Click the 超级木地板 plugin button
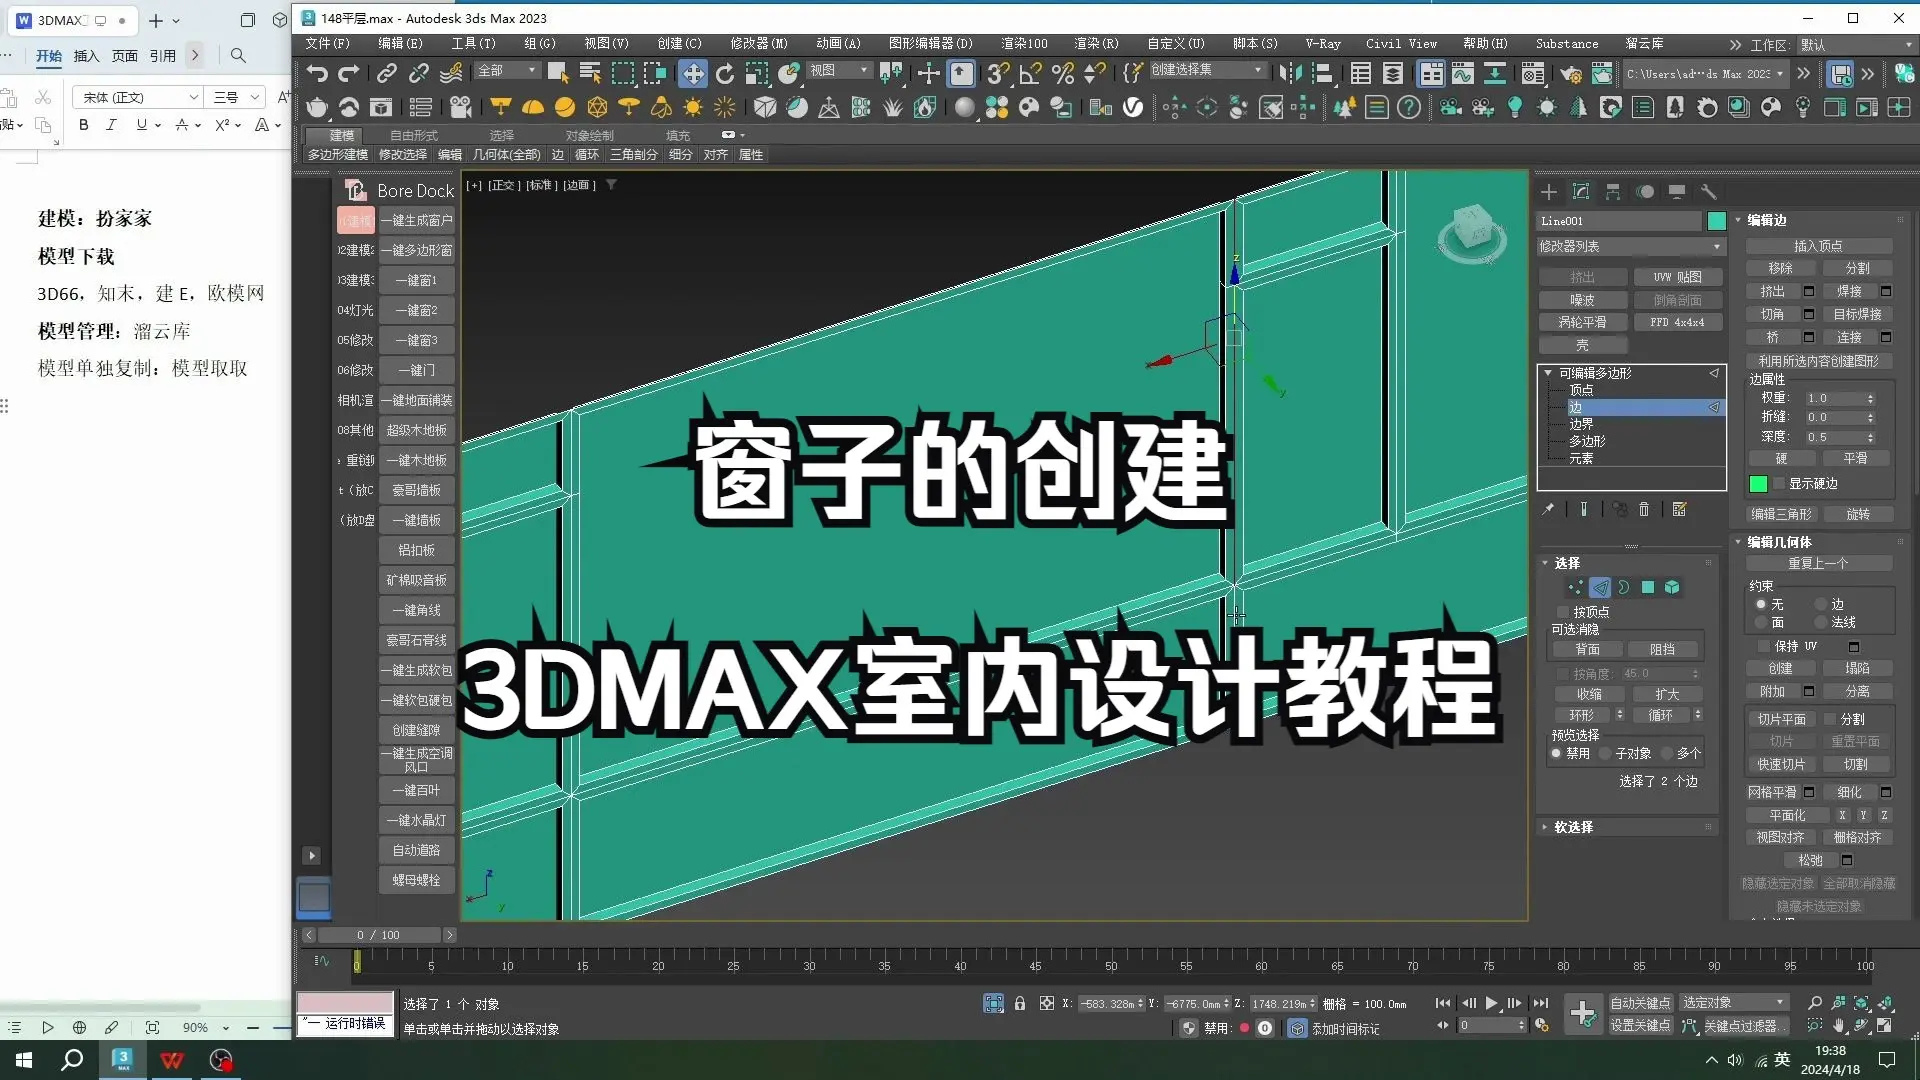Viewport: 1920px width, 1080px height. pyautogui.click(x=416, y=431)
